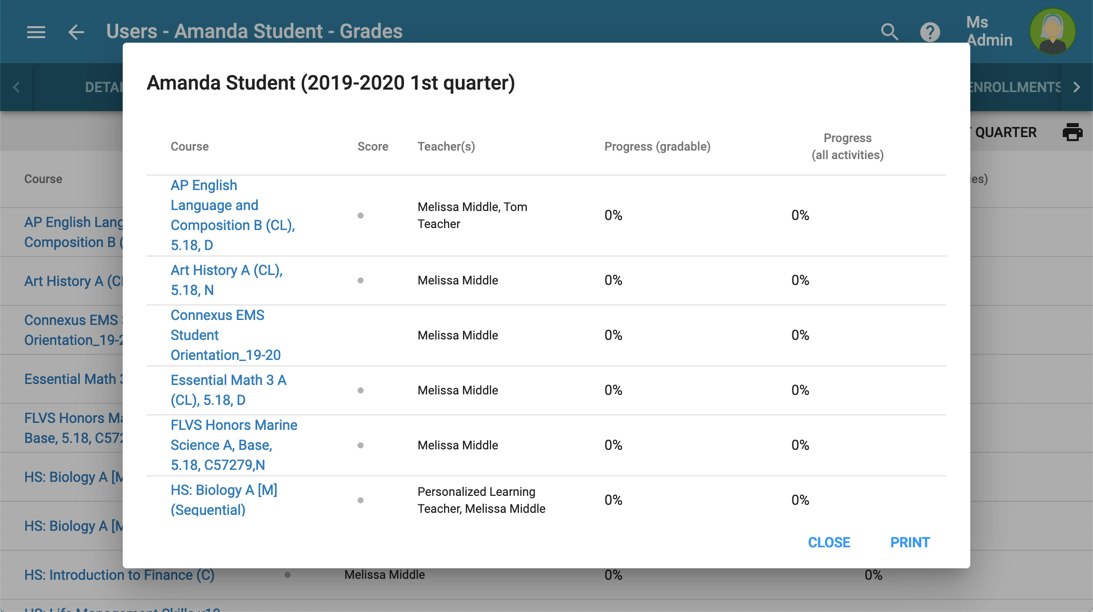
Task: Click the printer icon beside QUARTER
Action: point(1072,131)
